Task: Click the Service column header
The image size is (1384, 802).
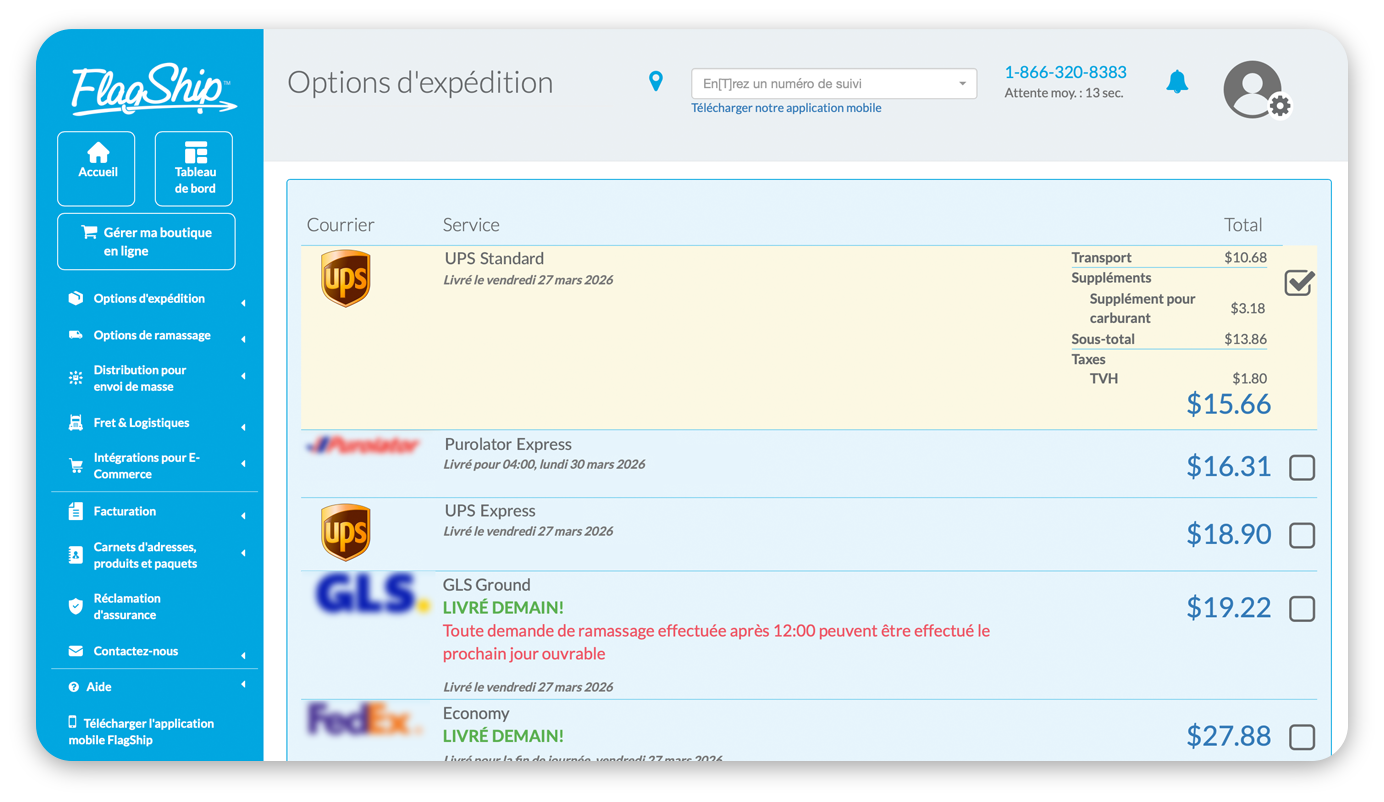Action: coord(471,225)
